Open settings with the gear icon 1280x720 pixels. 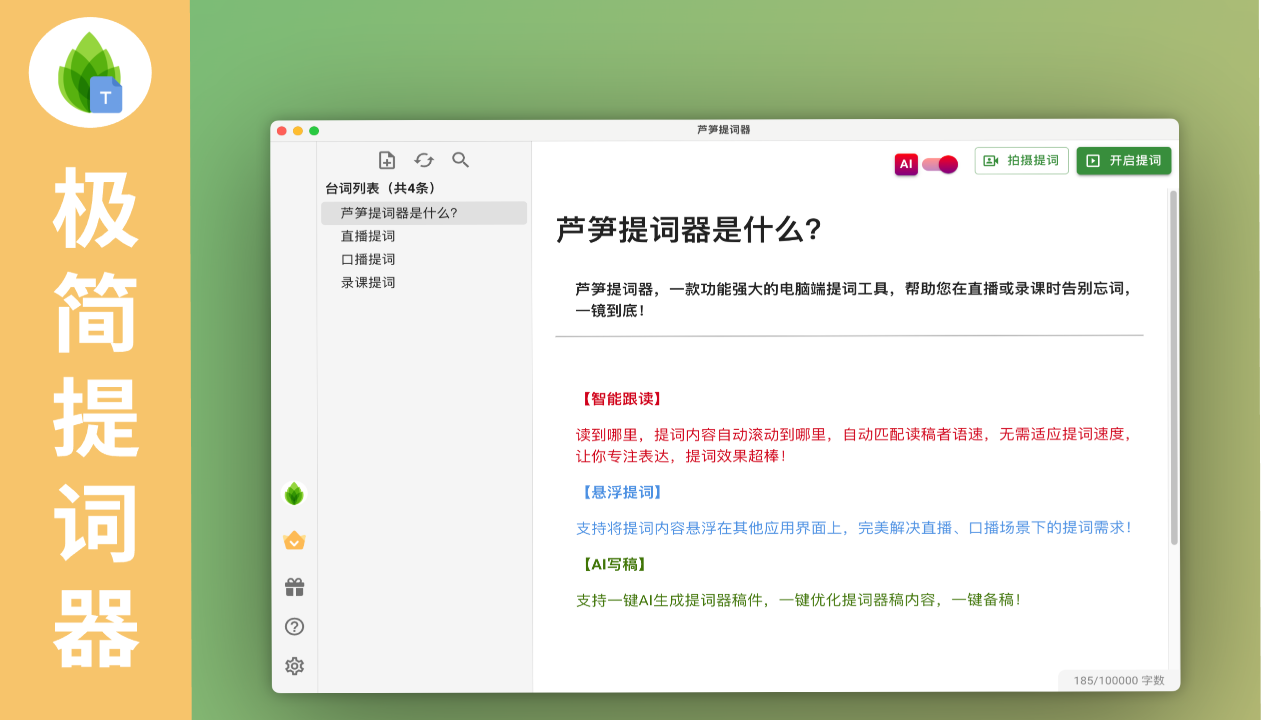[x=294, y=666]
